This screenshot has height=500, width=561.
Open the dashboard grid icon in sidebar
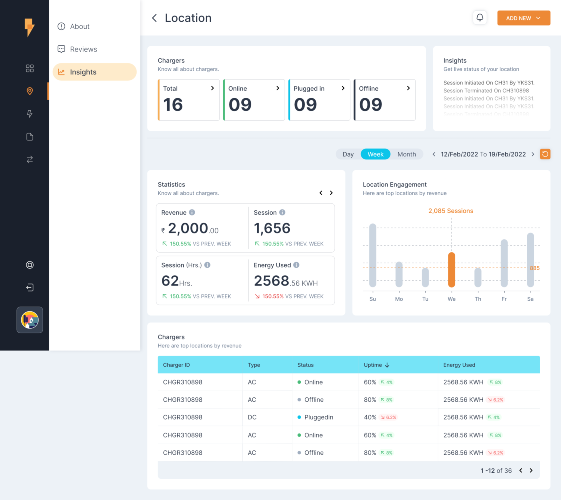point(30,68)
